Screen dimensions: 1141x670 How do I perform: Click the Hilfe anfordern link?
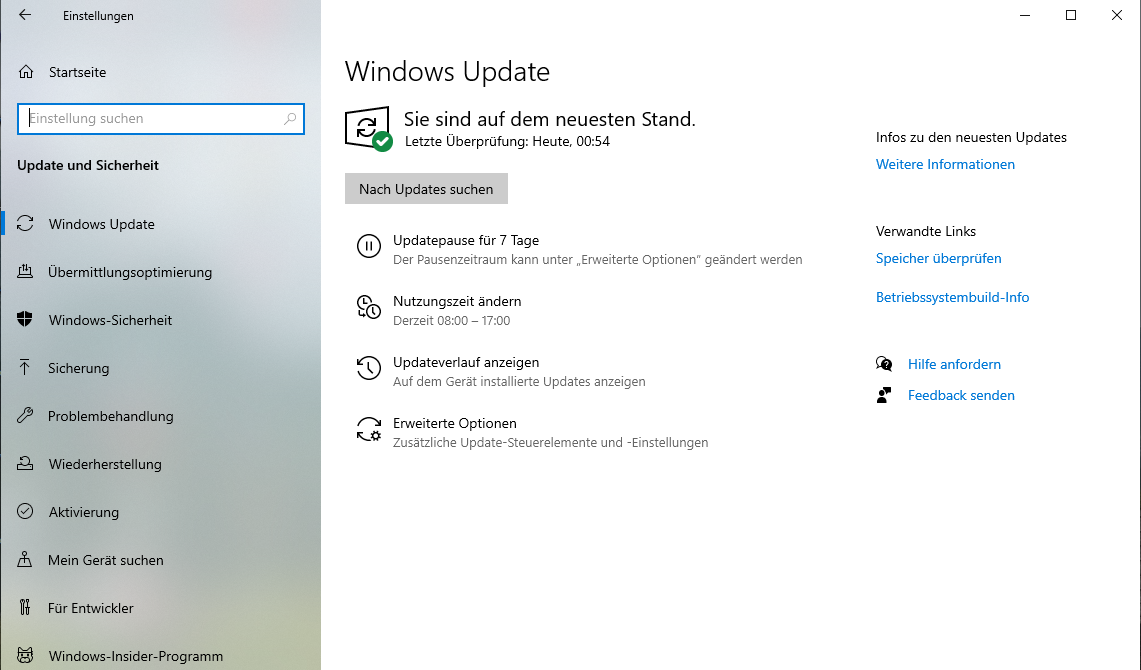click(954, 364)
